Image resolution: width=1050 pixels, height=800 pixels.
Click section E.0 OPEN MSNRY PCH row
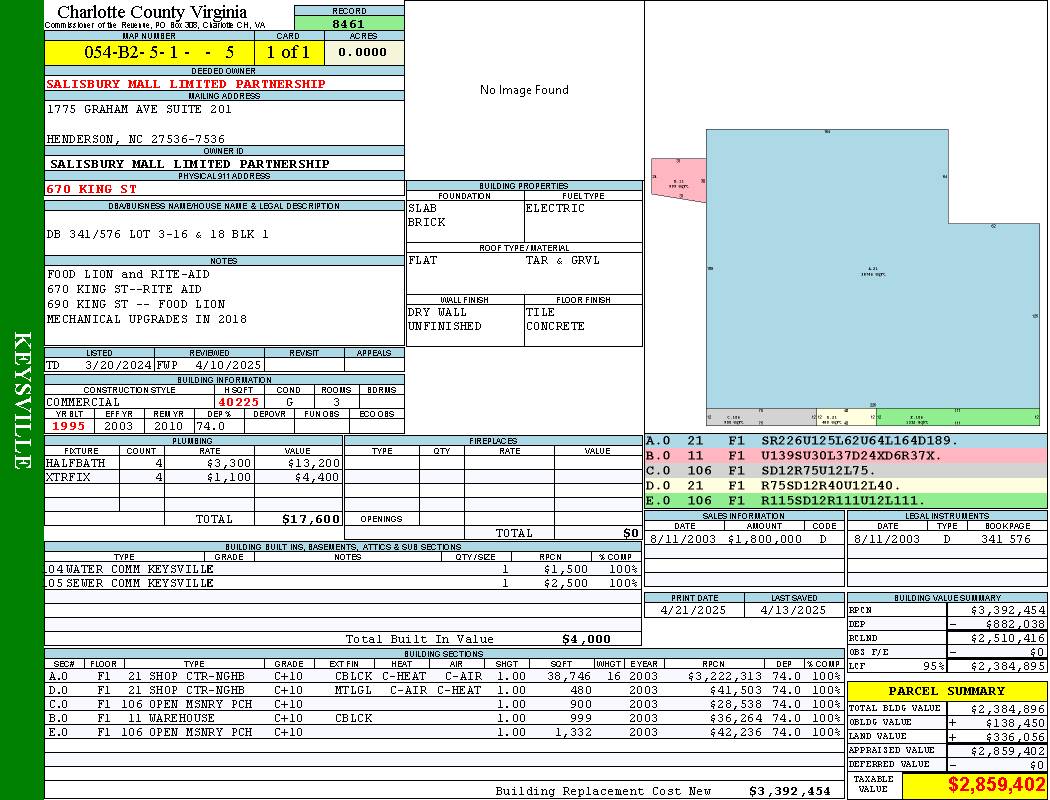(x=445, y=732)
